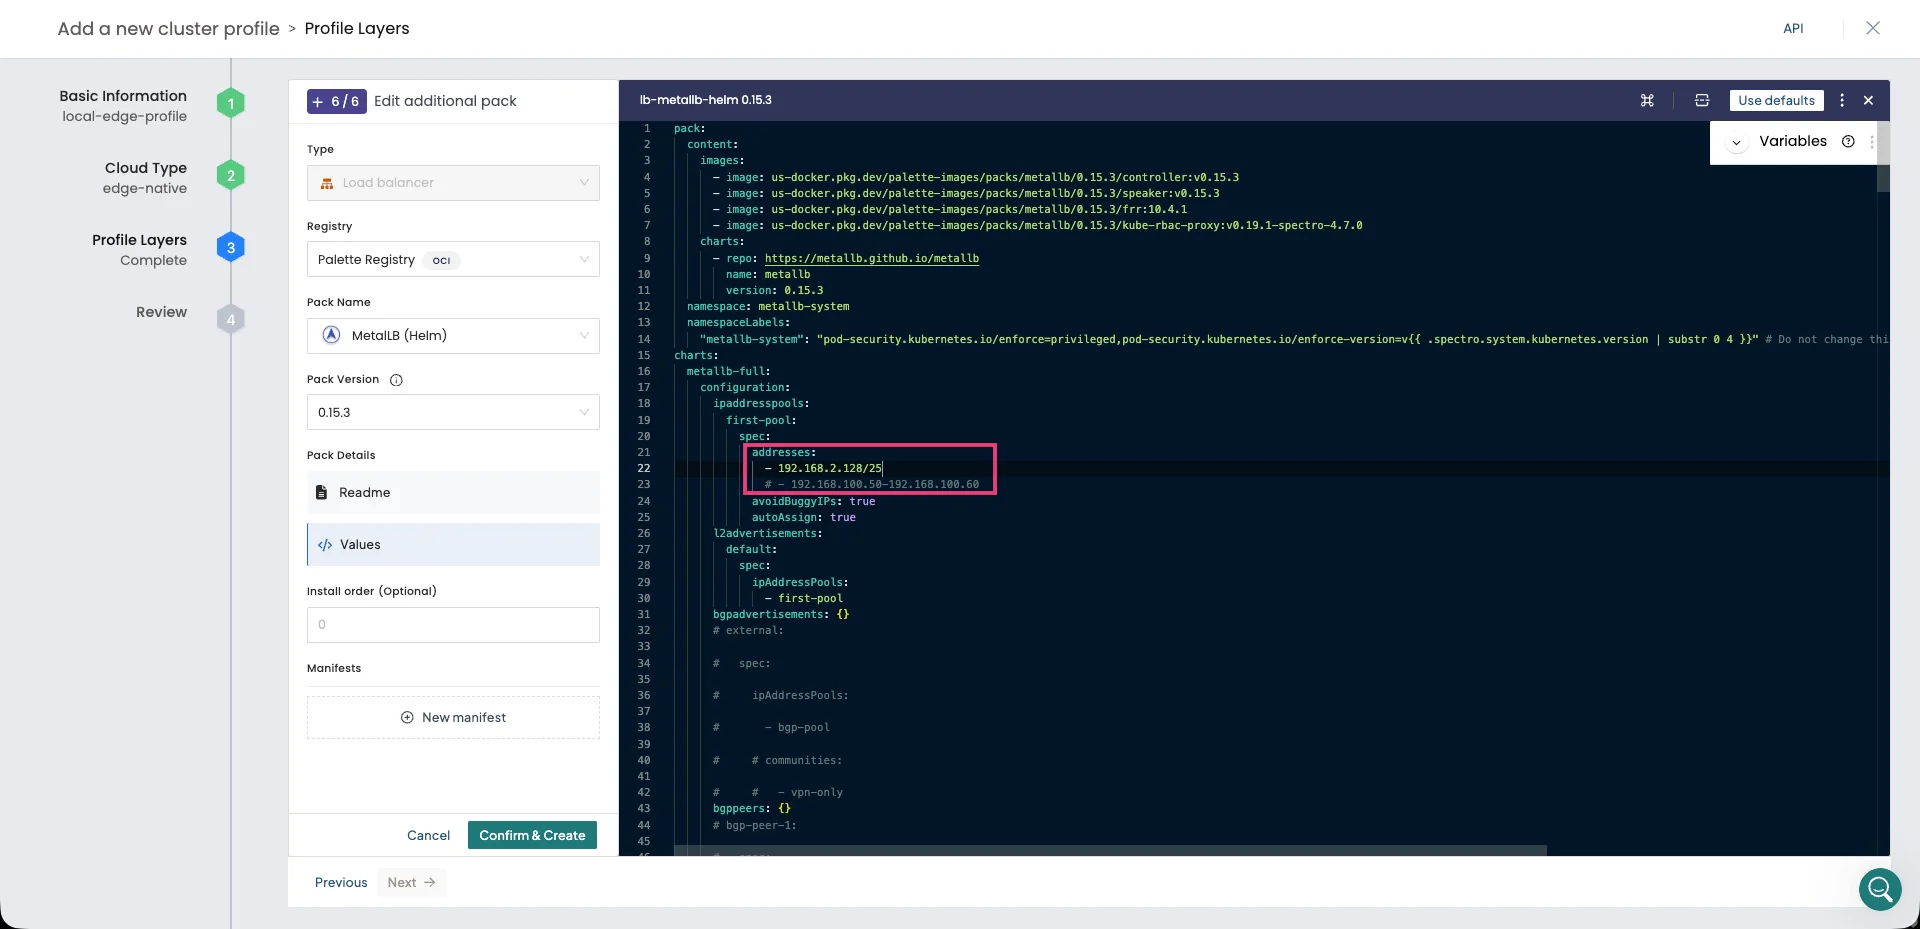Expand the Variables panel chevron
The width and height of the screenshot is (1920, 929).
(x=1737, y=142)
